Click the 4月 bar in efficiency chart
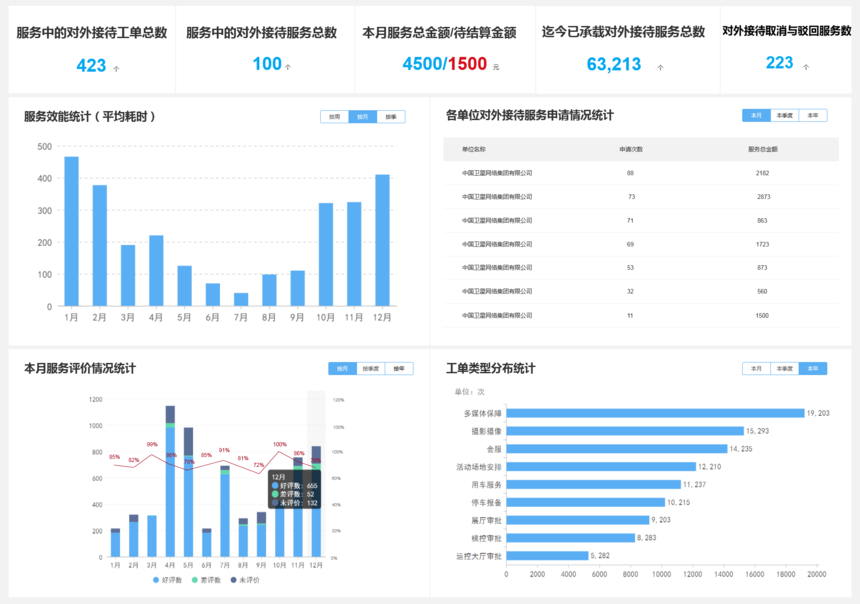The width and height of the screenshot is (860, 604). [156, 271]
